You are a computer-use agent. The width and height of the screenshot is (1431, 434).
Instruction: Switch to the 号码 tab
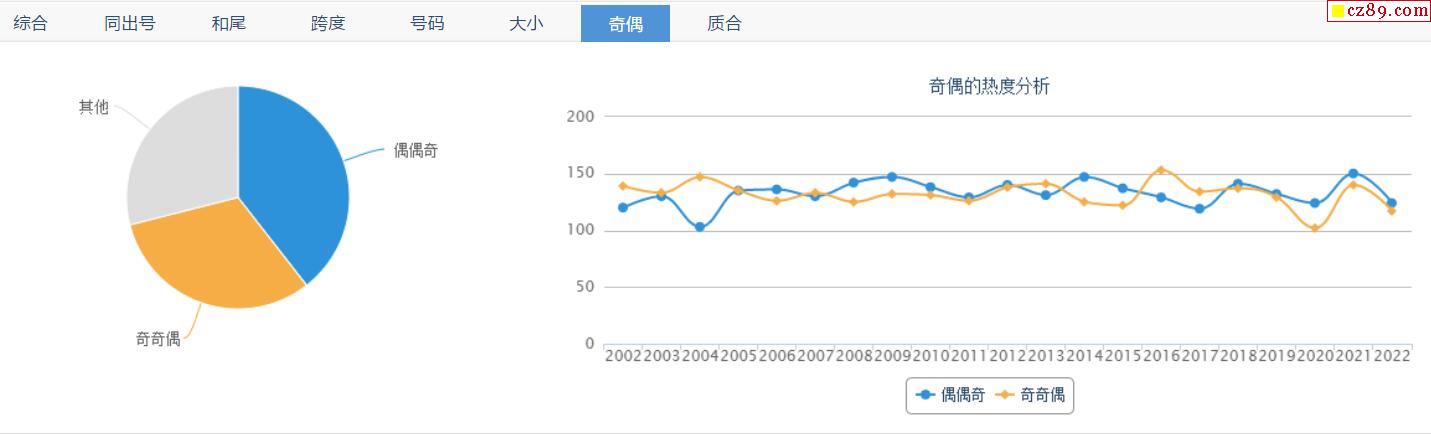[427, 23]
